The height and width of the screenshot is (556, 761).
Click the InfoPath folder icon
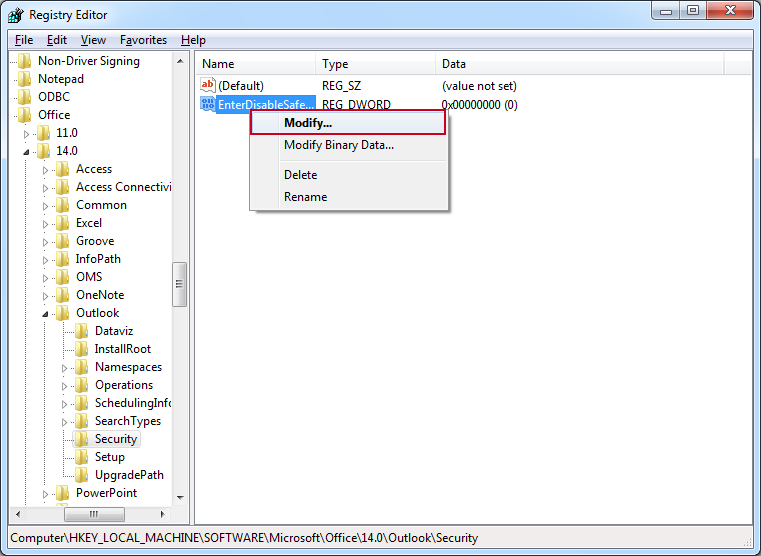pyautogui.click(x=63, y=259)
